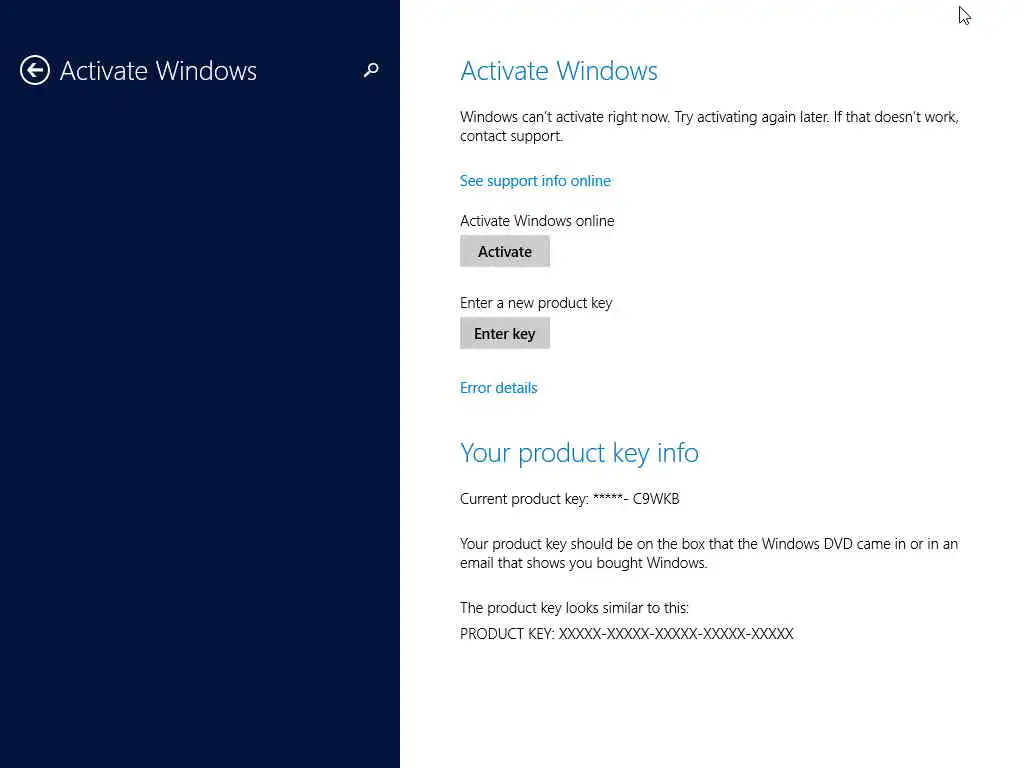This screenshot has width=1024, height=768.
Task: Click the product key on the box paragraph
Action: click(x=709, y=553)
